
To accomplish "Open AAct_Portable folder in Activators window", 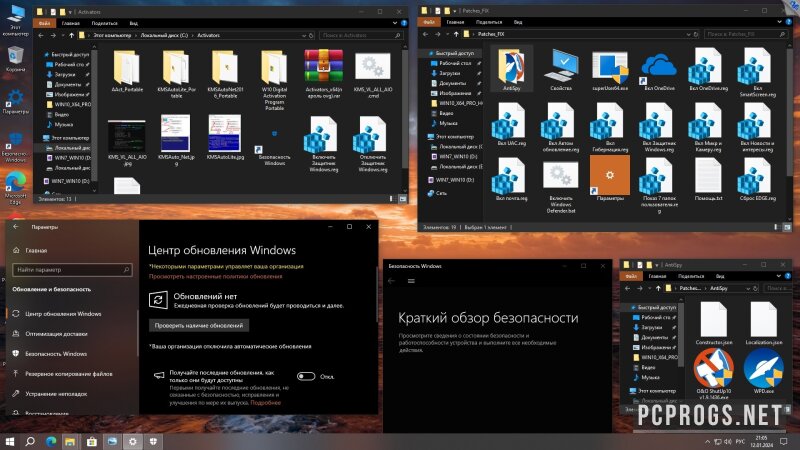I will 127,71.
